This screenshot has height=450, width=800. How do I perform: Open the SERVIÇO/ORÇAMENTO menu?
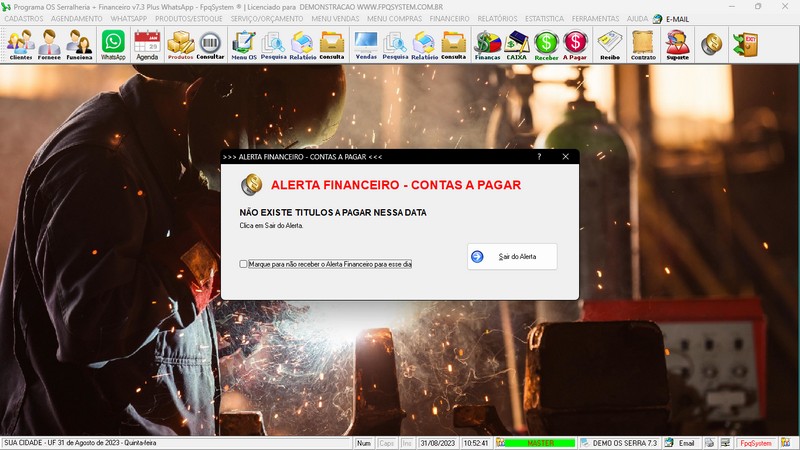tap(267, 18)
